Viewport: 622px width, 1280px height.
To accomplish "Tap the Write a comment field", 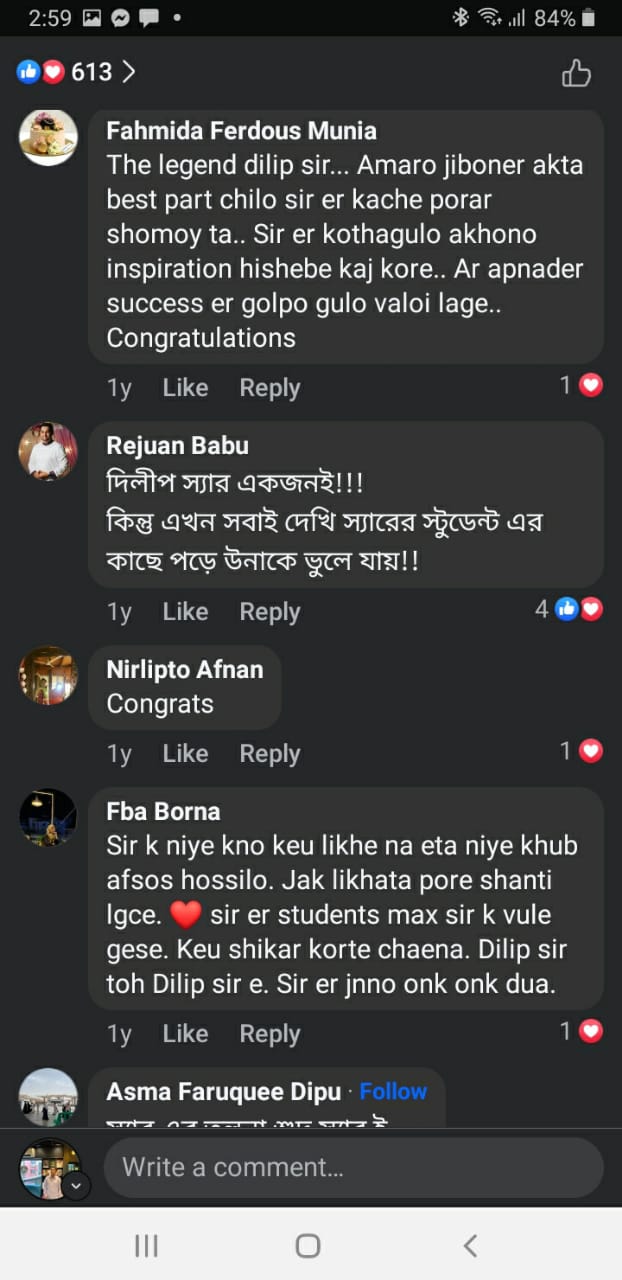I will click(353, 1167).
